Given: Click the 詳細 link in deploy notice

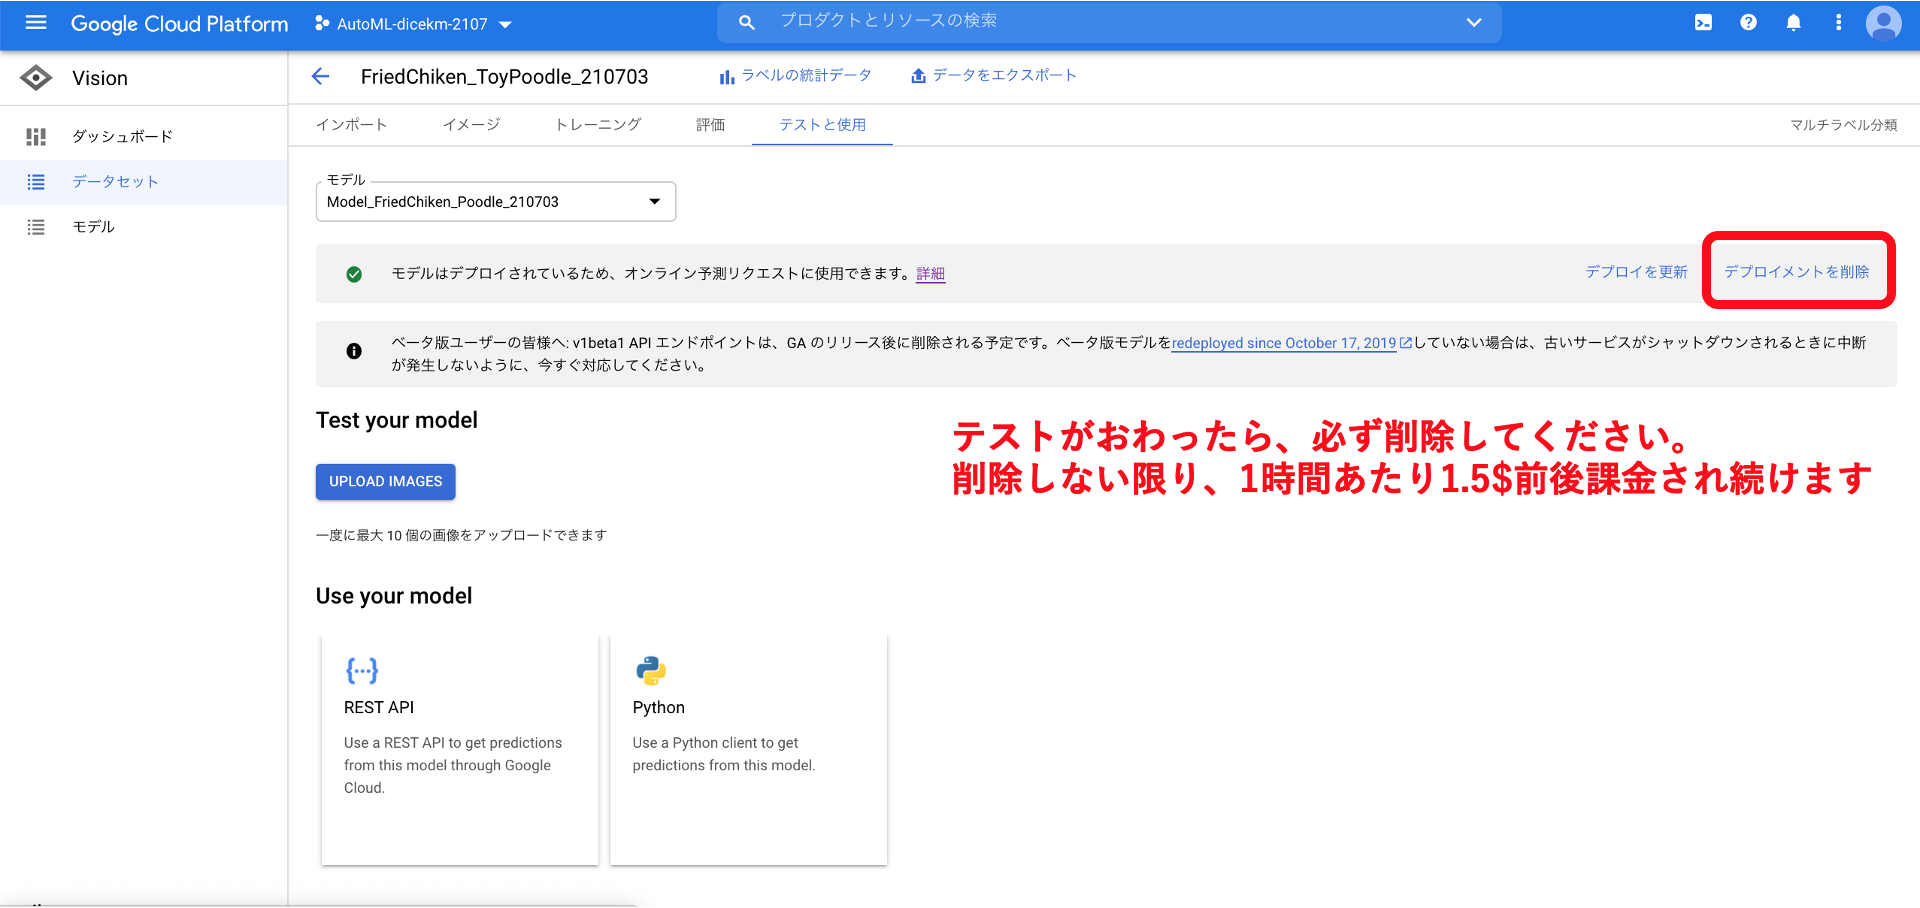Looking at the screenshot, I should [930, 274].
